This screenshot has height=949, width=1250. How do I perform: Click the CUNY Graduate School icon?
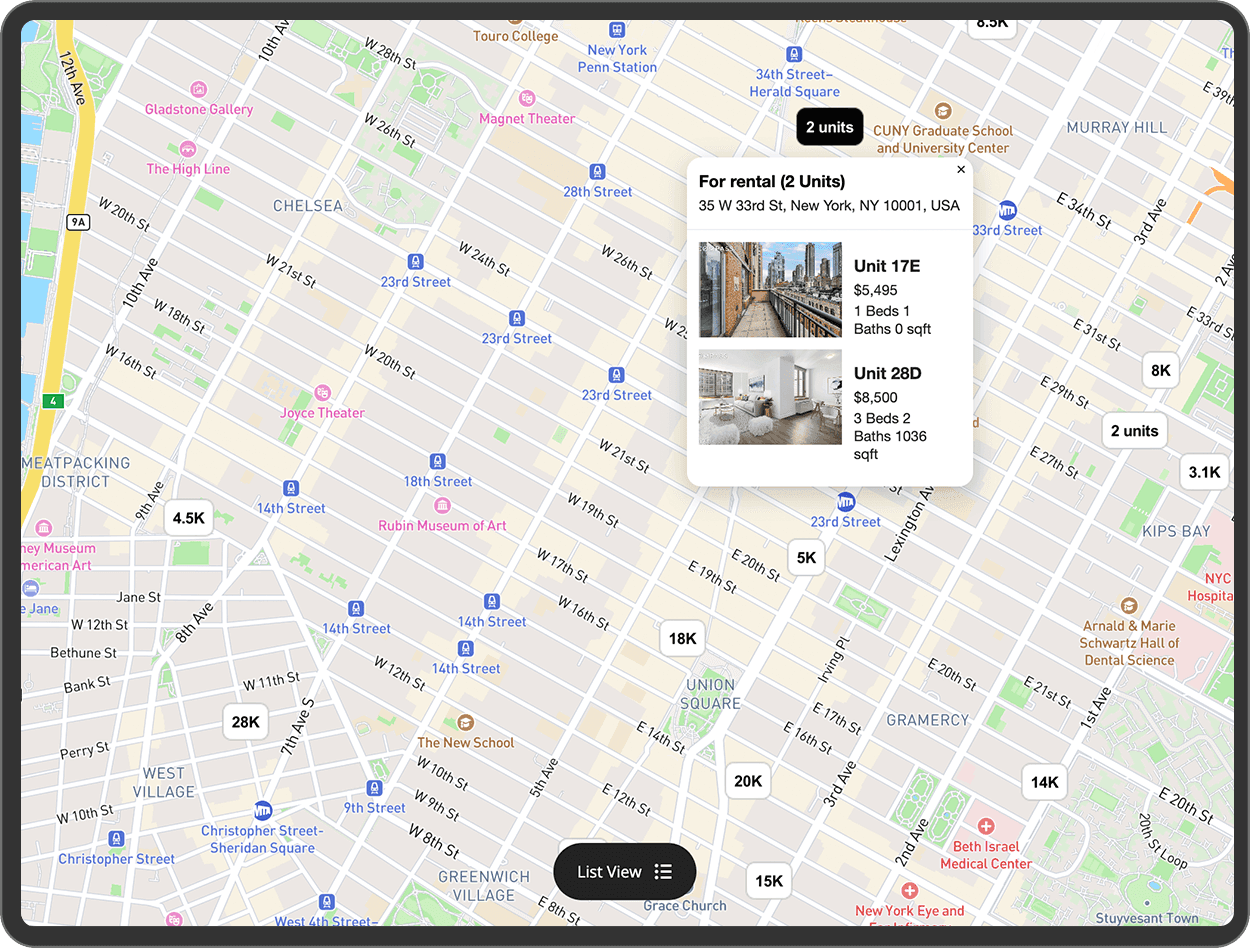pos(942,110)
